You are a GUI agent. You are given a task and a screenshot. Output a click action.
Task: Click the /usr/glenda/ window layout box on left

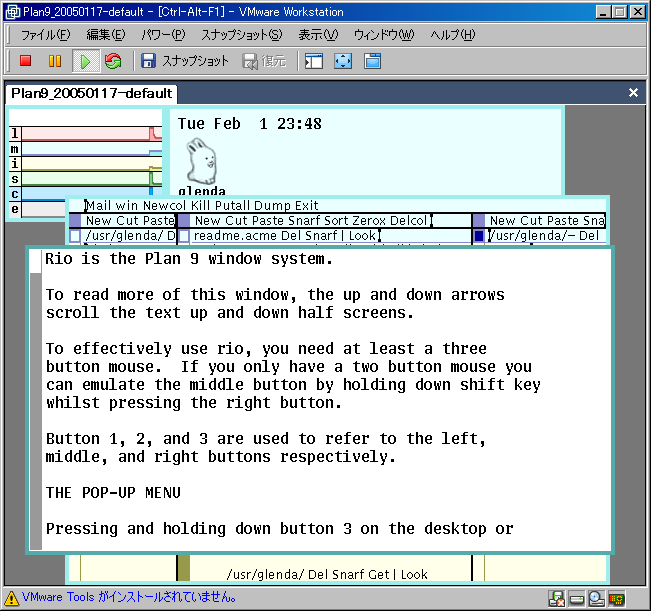75,236
